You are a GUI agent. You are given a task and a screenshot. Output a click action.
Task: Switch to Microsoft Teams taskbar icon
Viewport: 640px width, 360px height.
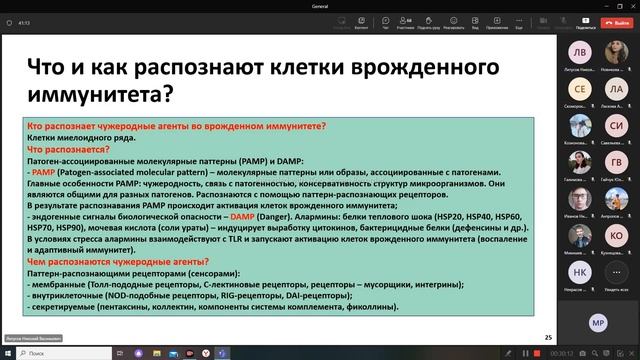[x=222, y=353]
